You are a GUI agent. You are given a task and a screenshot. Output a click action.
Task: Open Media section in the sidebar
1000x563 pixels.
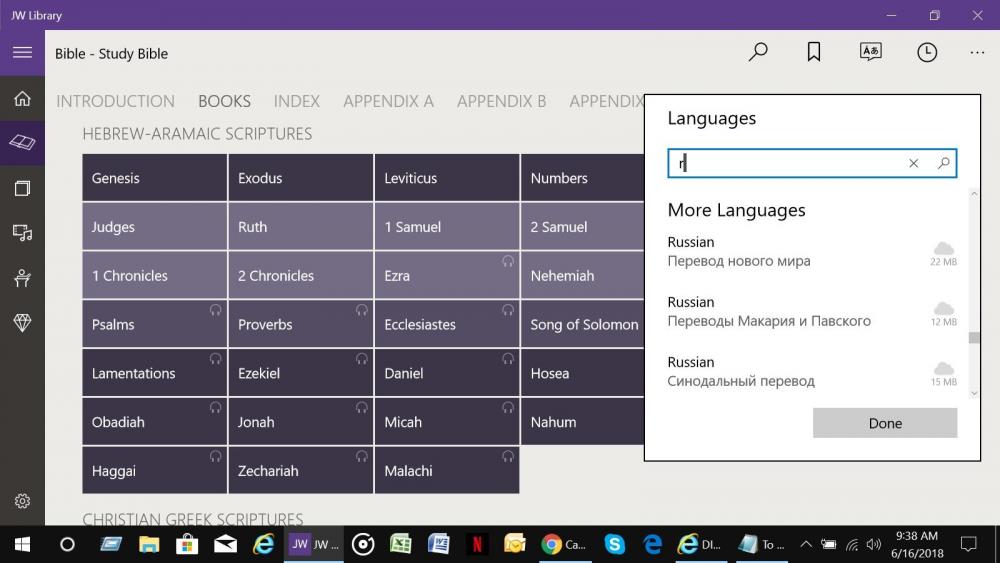pyautogui.click(x=22, y=233)
